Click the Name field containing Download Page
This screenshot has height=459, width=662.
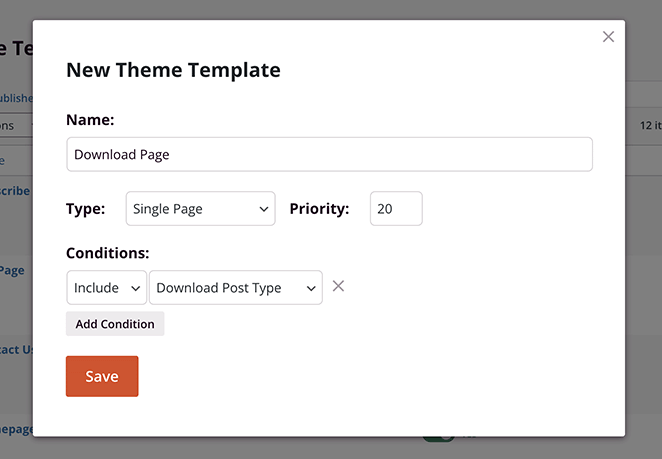pyautogui.click(x=329, y=155)
